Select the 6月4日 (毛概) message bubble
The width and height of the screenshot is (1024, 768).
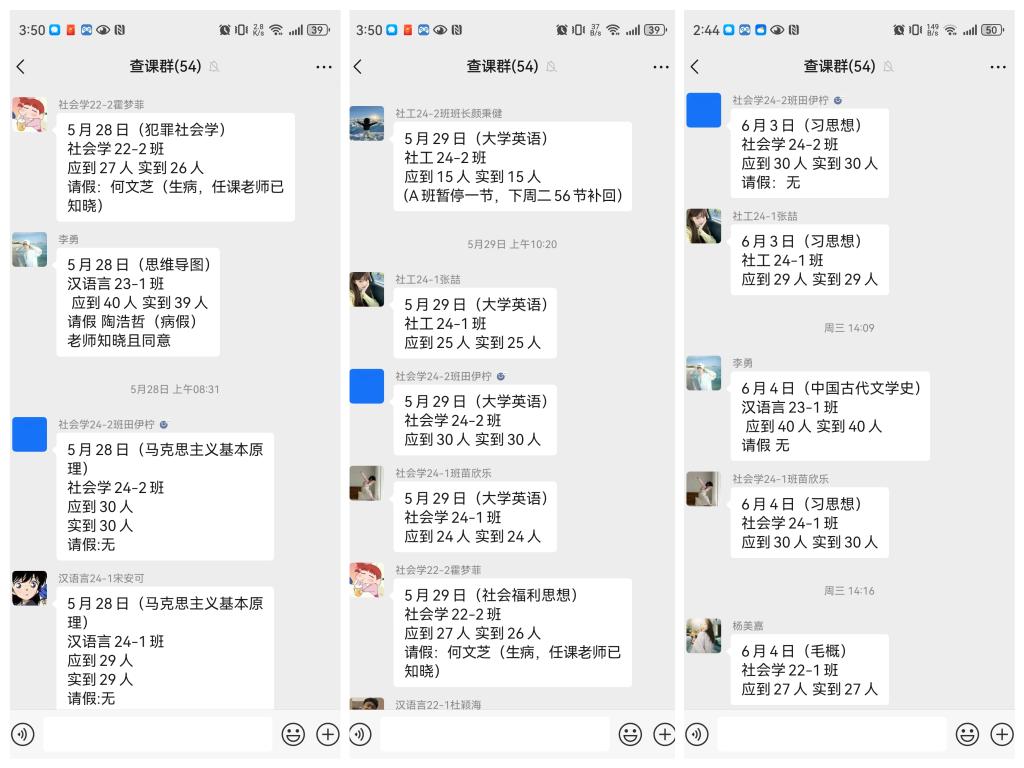click(809, 669)
